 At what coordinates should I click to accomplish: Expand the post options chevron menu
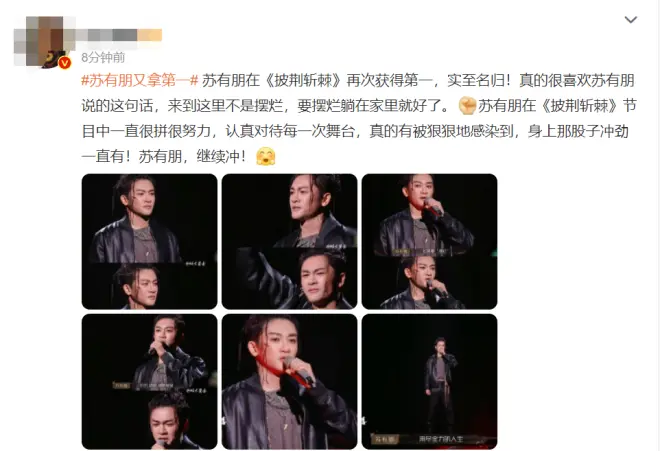630,19
